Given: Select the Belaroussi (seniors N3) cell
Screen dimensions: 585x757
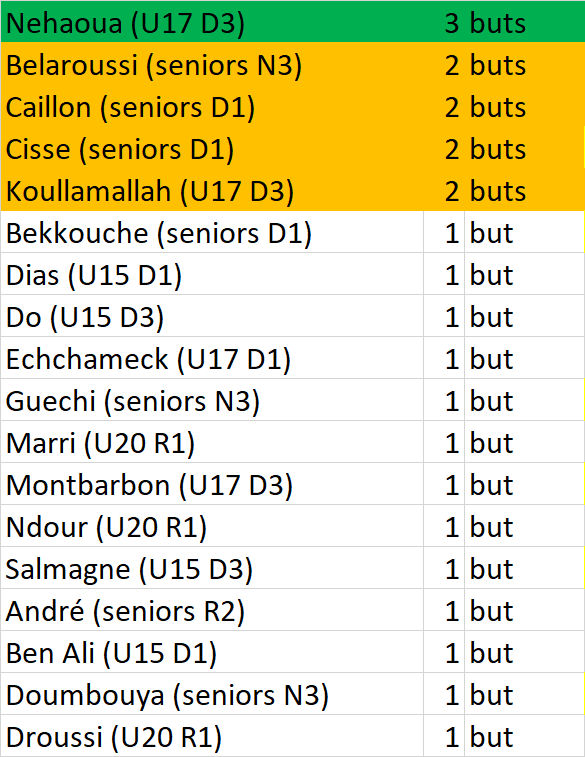Looking at the screenshot, I should point(212,64).
